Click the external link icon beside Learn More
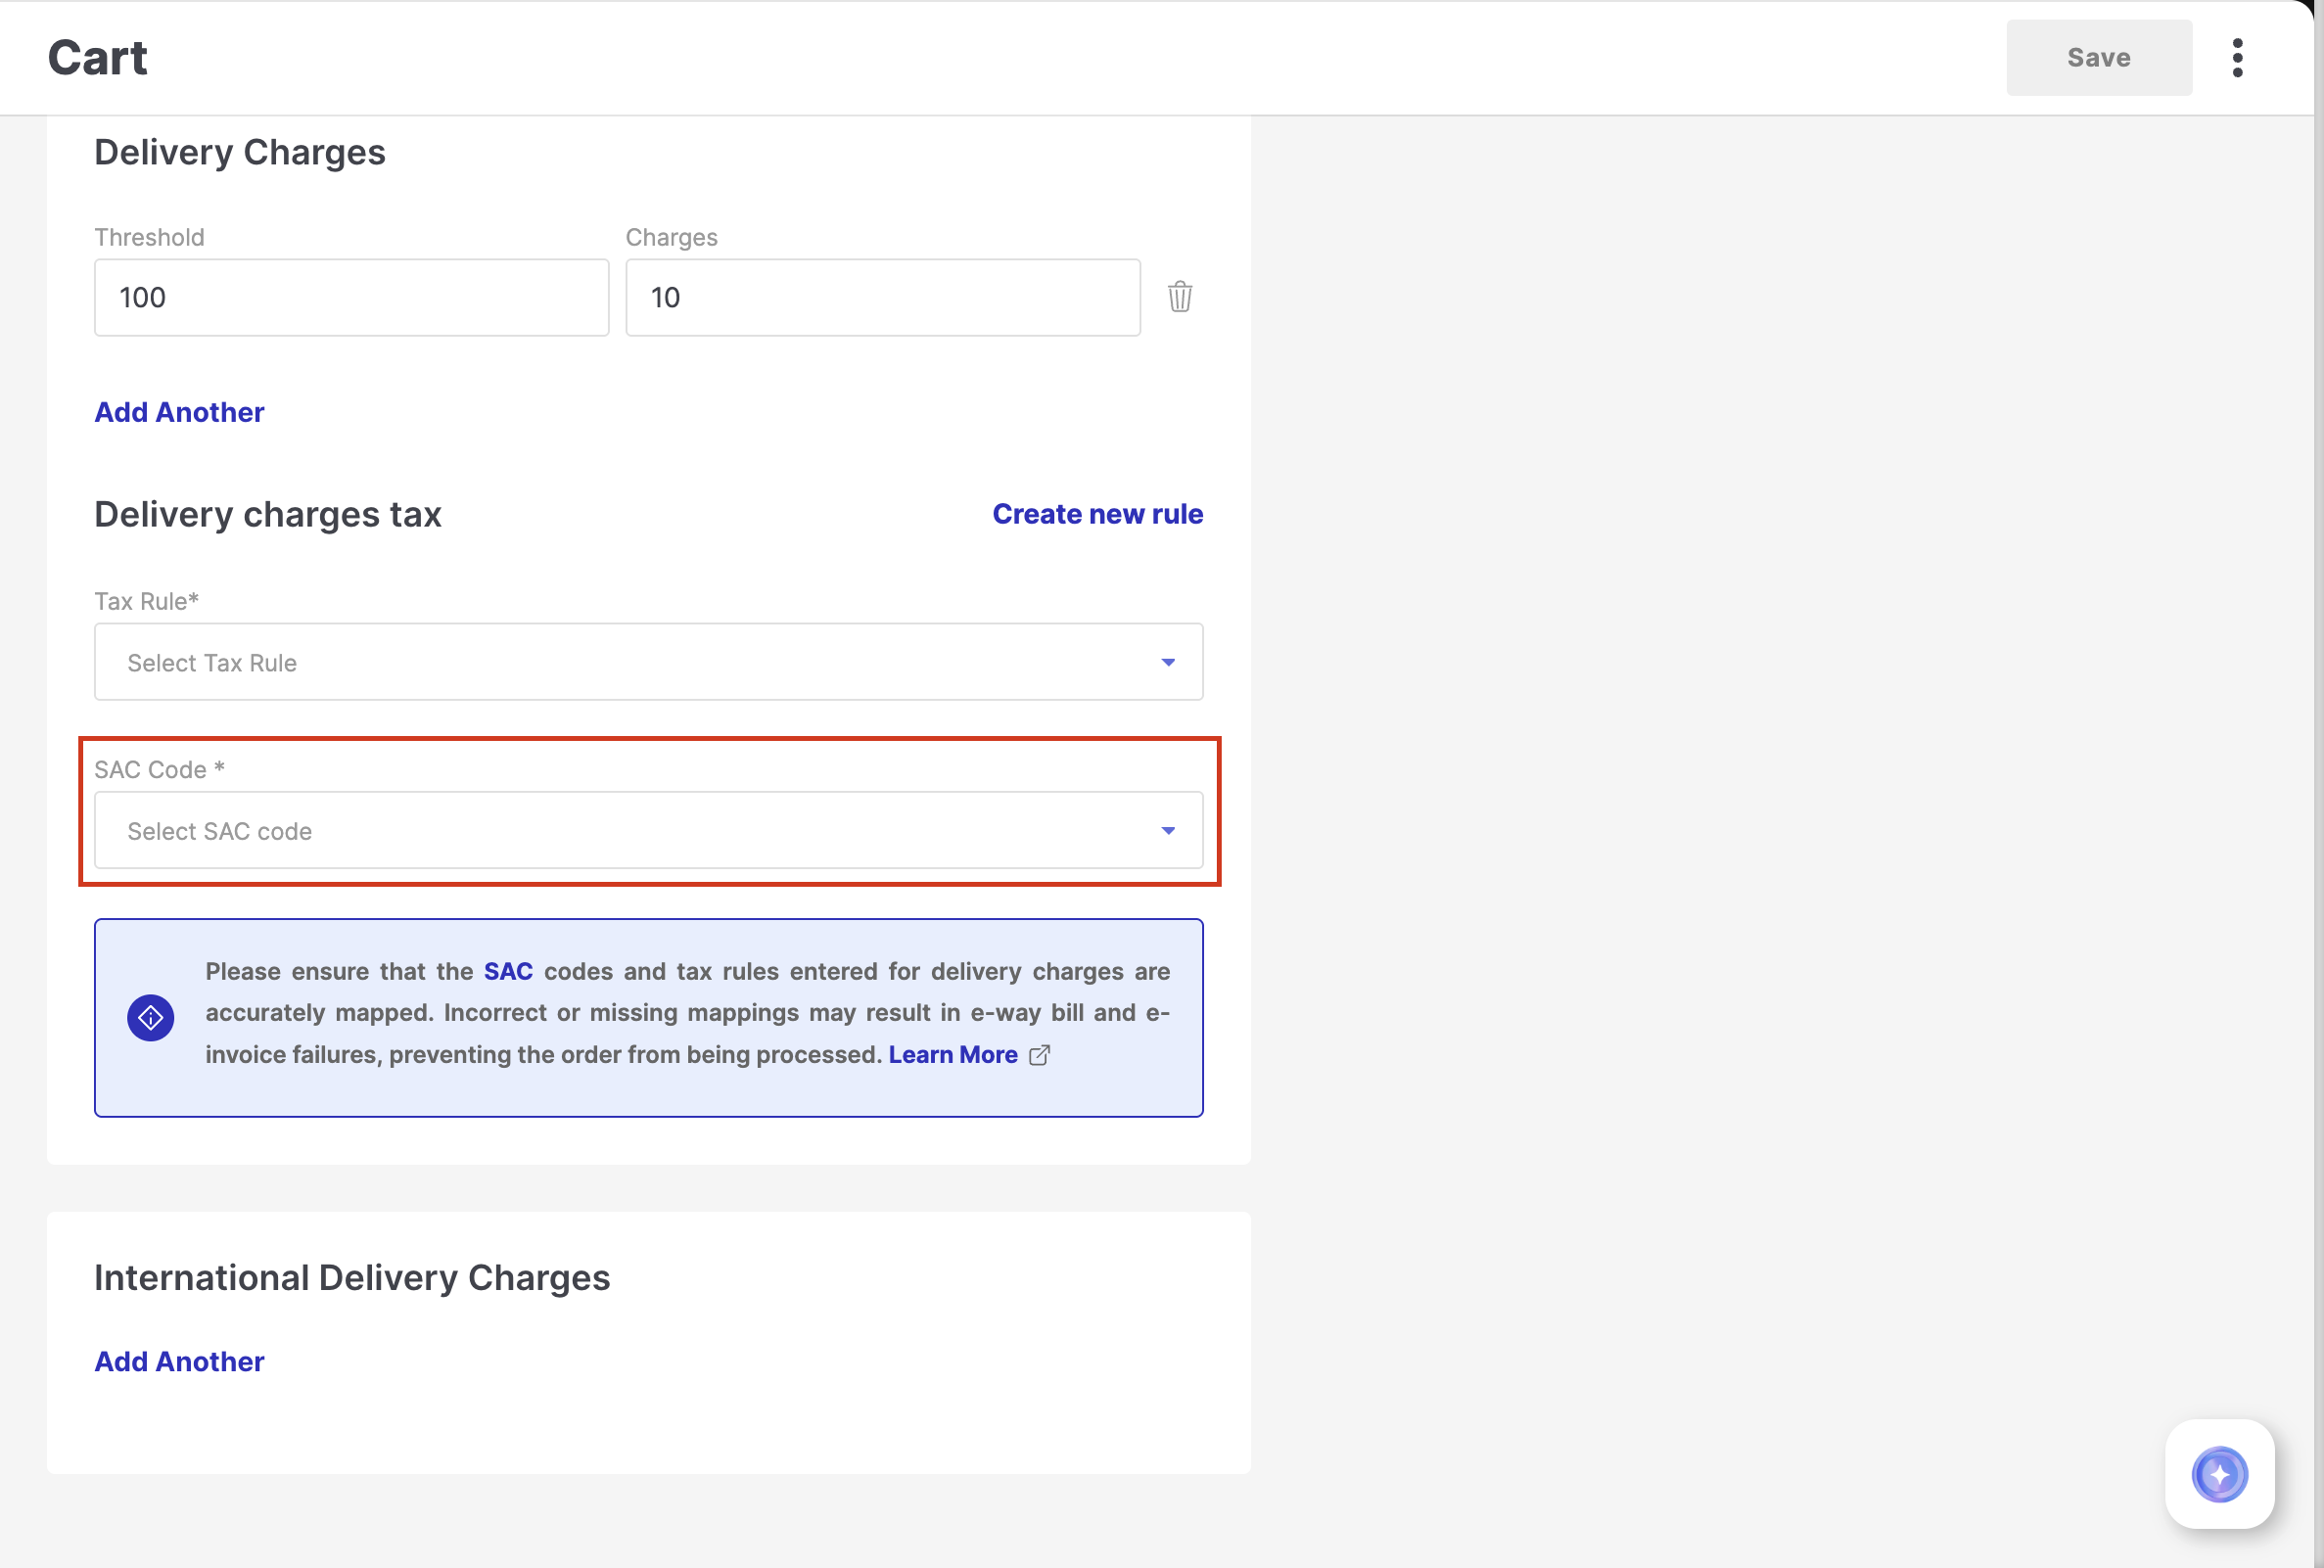The image size is (2324, 1568). [1039, 1055]
